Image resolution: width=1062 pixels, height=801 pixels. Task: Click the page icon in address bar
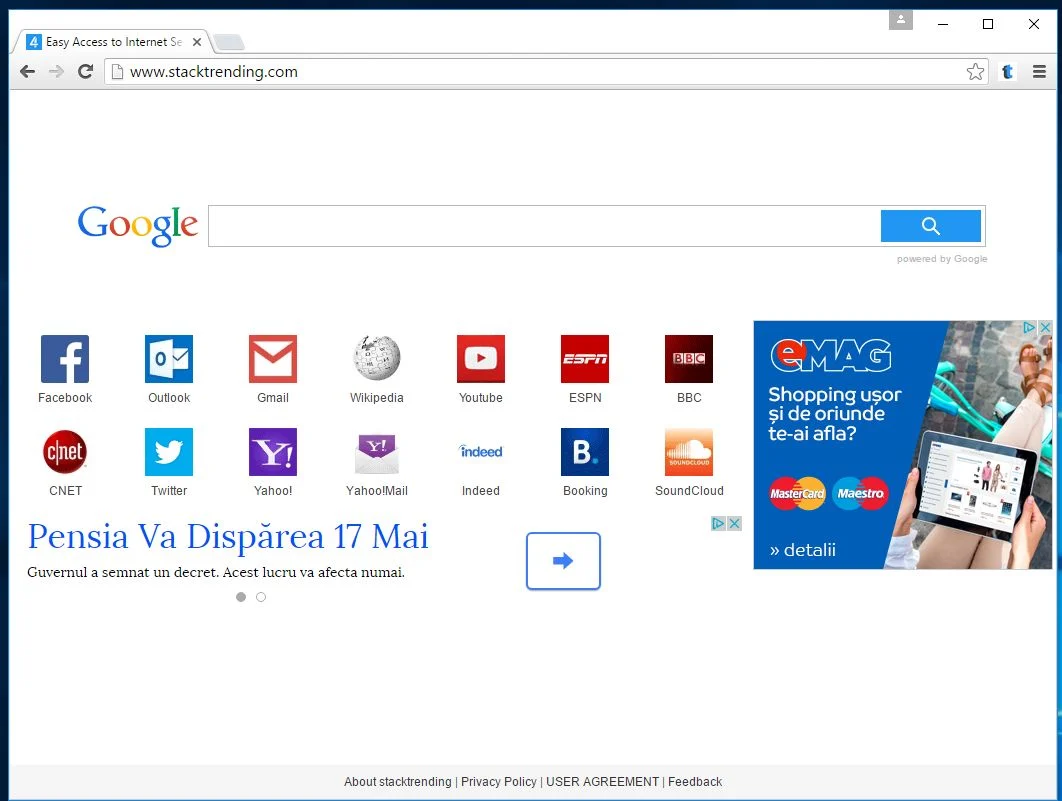coord(117,72)
